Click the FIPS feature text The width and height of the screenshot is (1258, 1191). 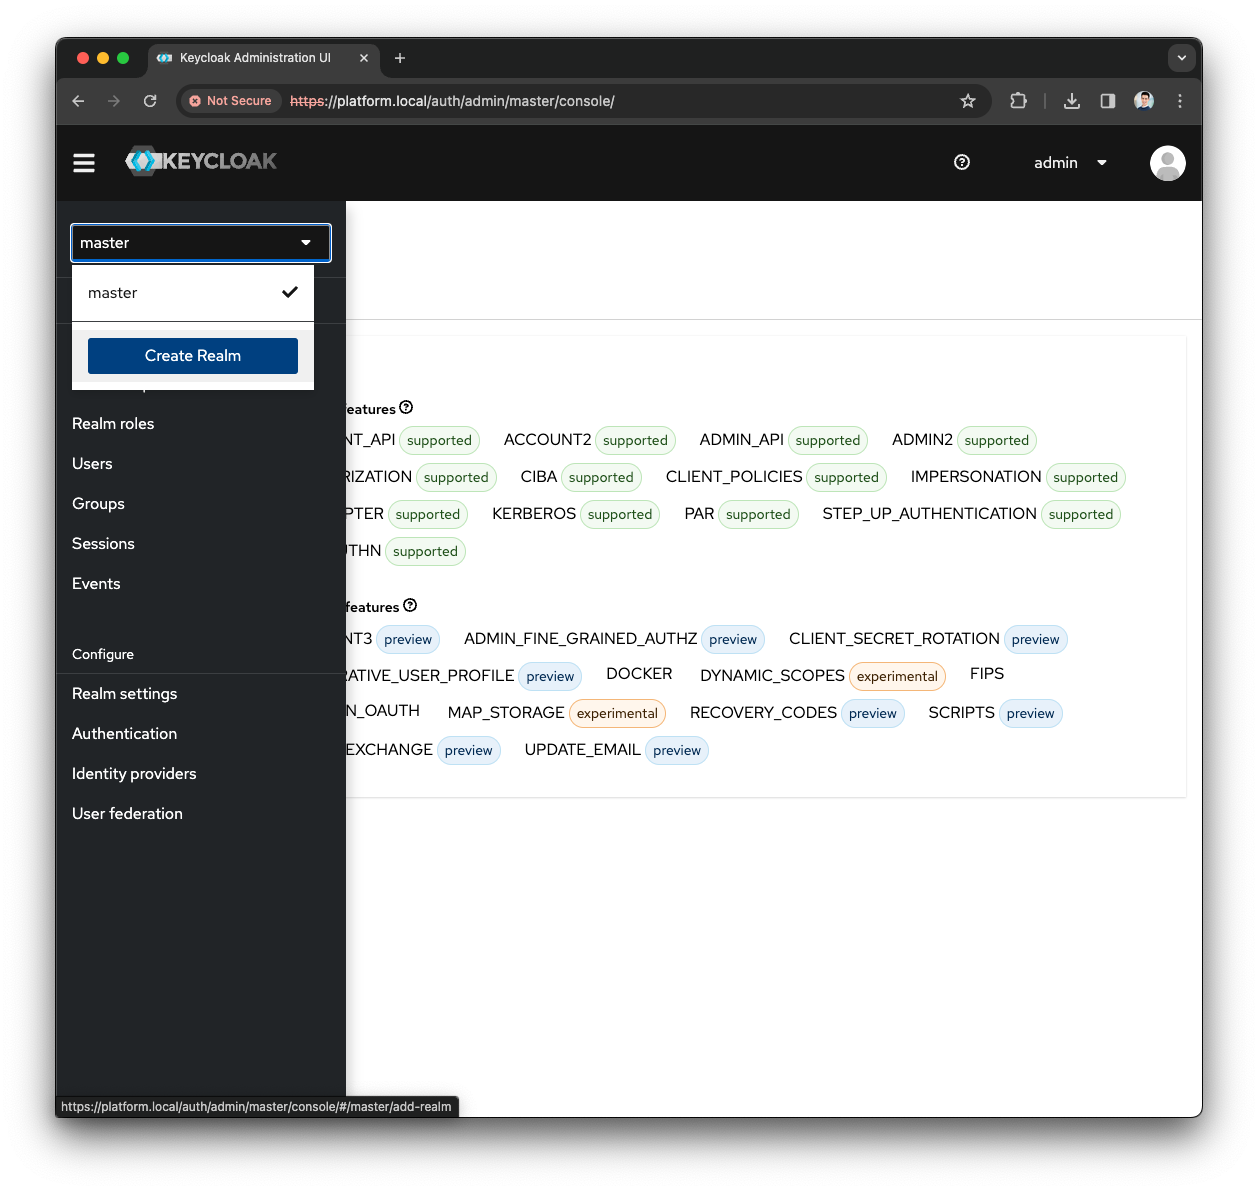(x=987, y=674)
